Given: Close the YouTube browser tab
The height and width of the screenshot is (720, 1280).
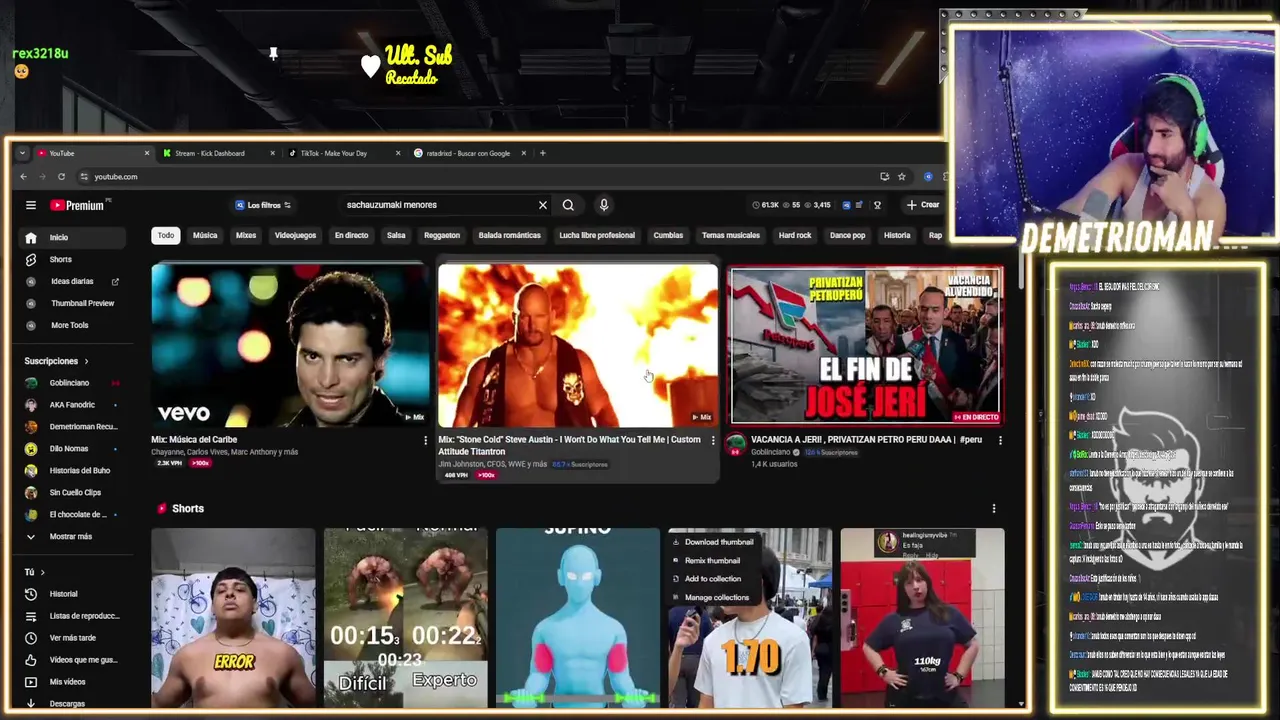Looking at the screenshot, I should (x=147, y=153).
